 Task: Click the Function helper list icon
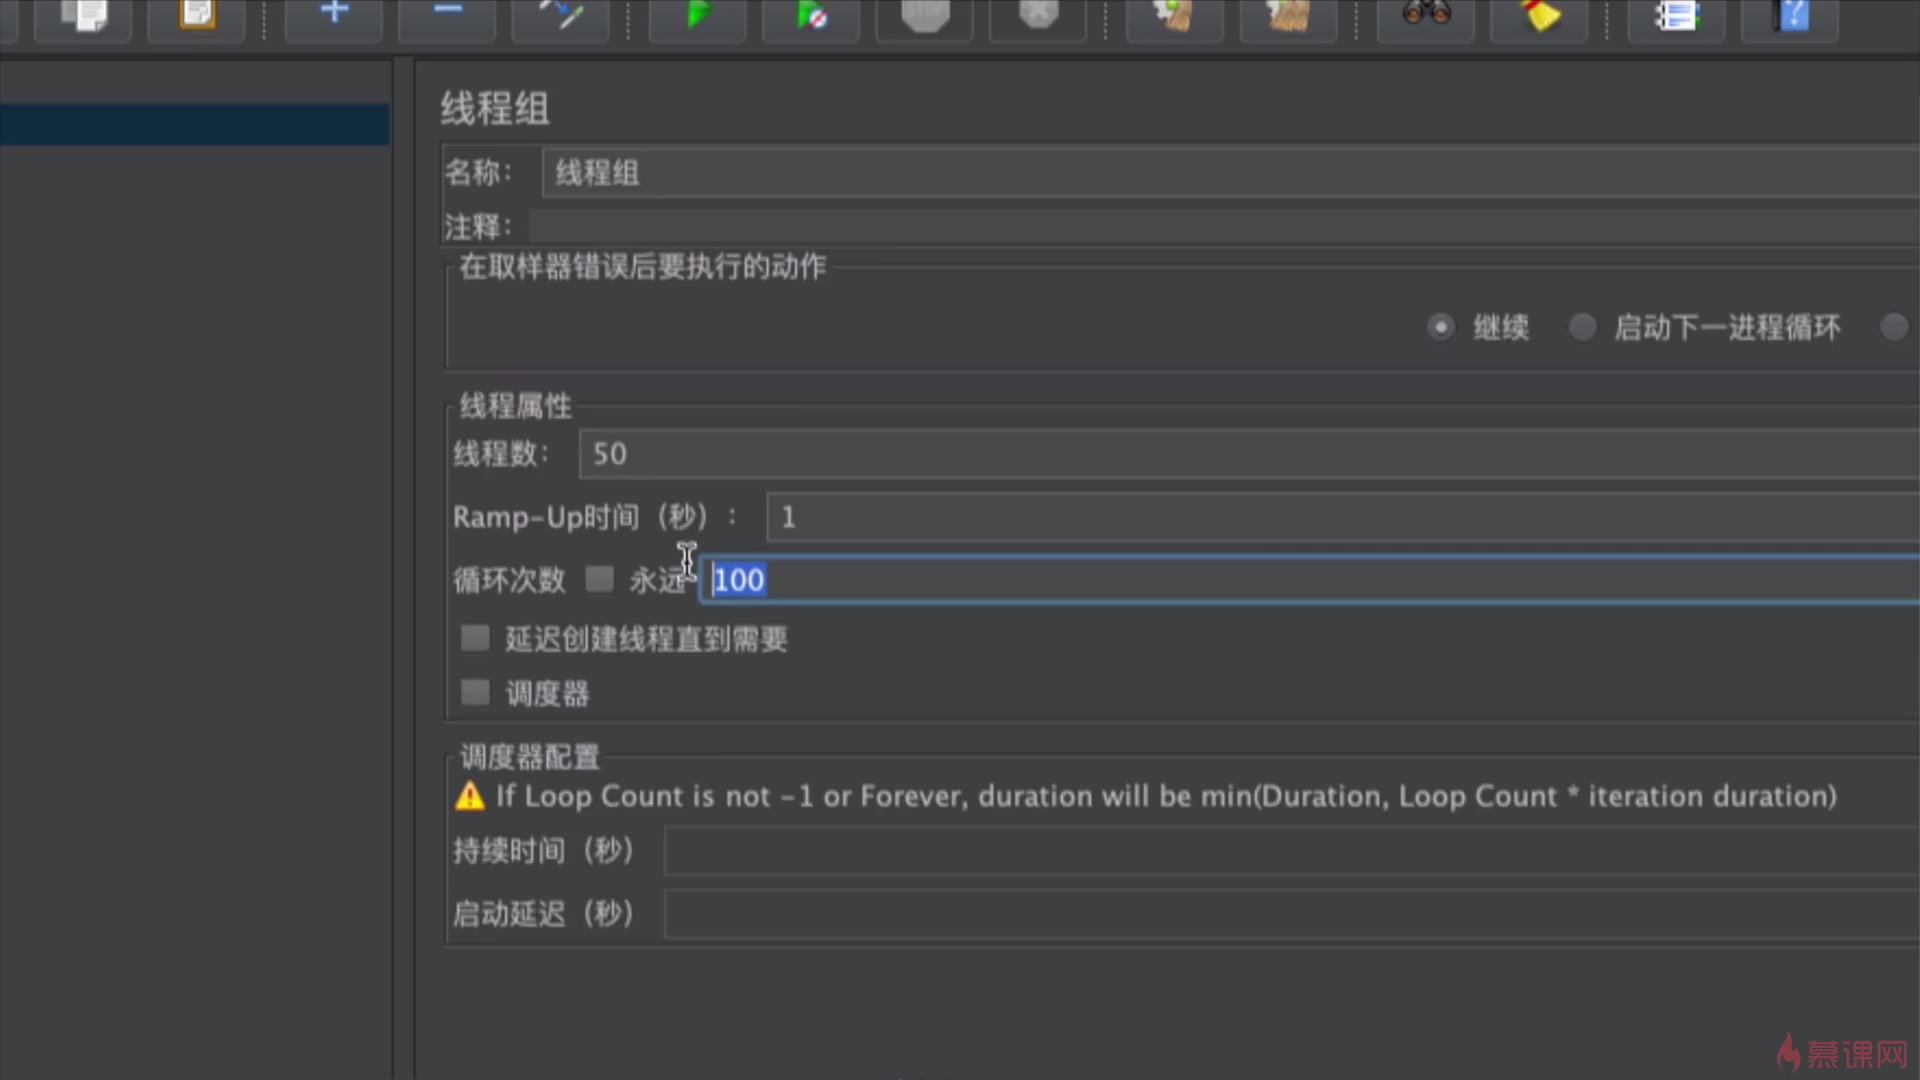[x=1676, y=16]
